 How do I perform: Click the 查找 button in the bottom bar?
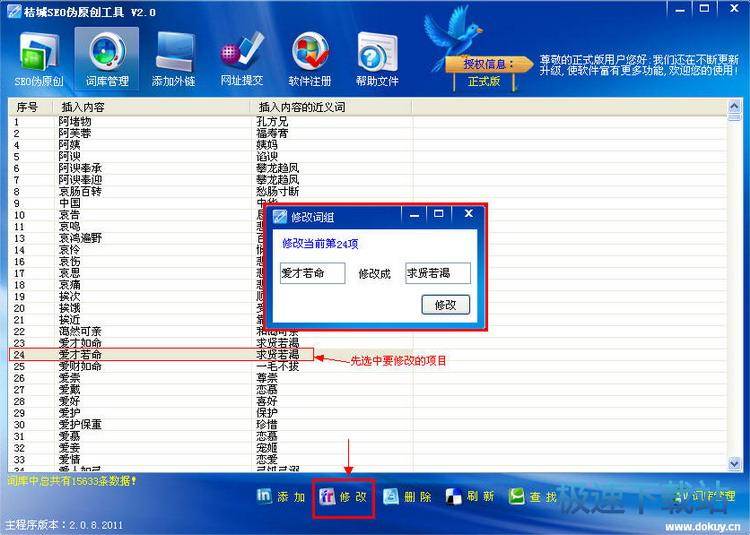coord(532,497)
